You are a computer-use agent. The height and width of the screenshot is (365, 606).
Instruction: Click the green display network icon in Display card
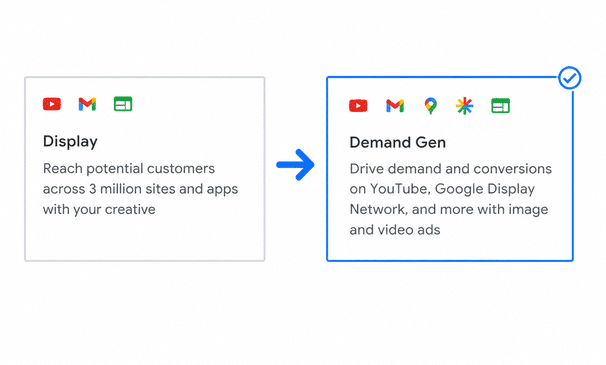[123, 104]
